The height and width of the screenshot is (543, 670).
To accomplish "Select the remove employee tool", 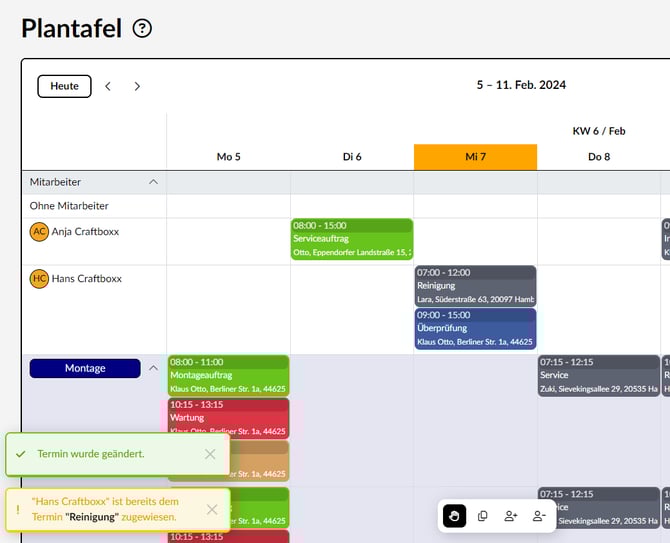I will [539, 516].
